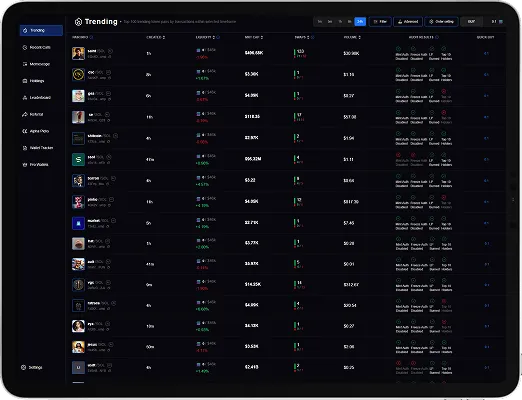Open Settings at sidebar bottom

tap(32, 367)
